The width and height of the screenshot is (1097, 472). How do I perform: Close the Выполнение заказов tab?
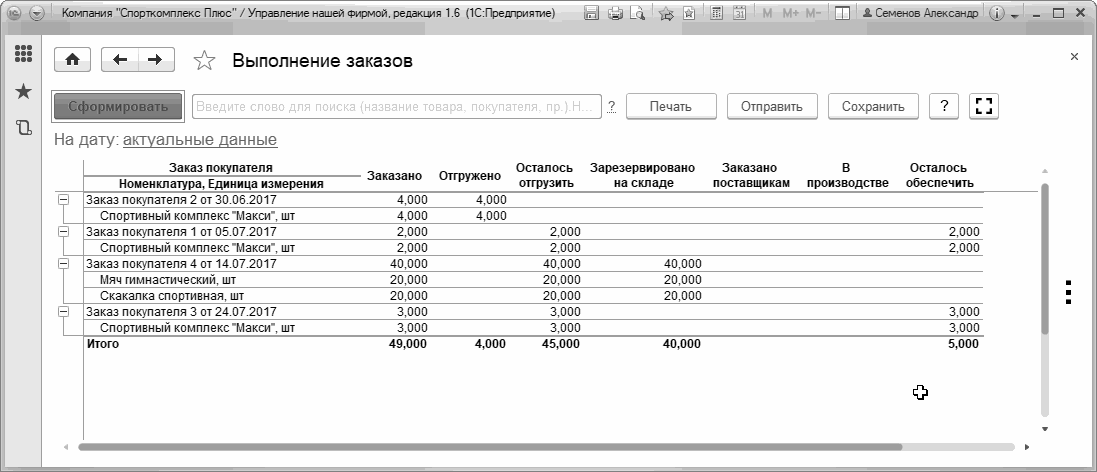click(x=1075, y=57)
